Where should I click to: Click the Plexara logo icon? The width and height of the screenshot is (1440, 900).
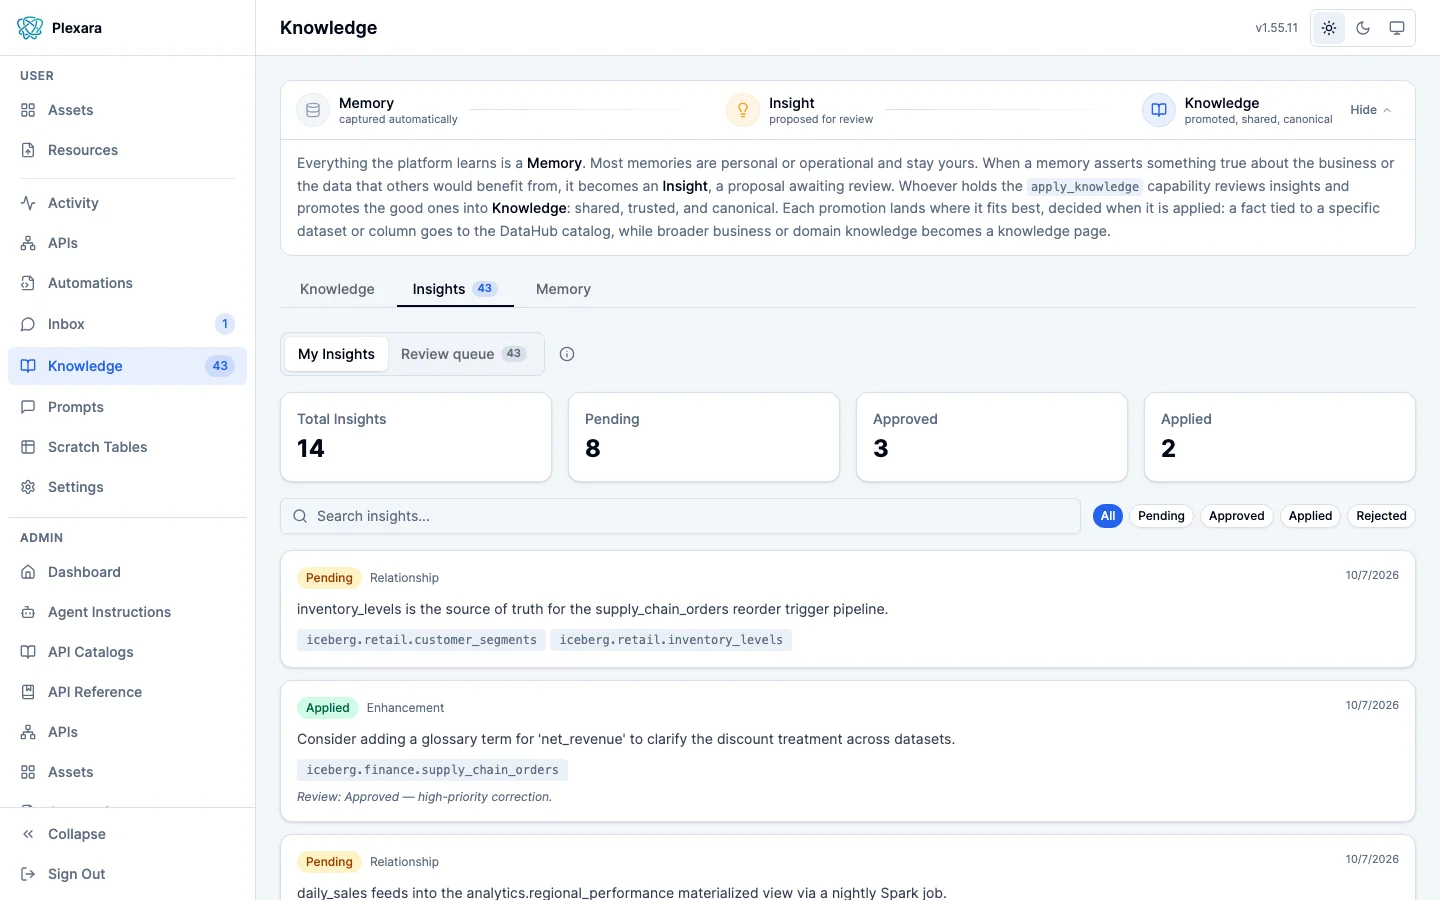click(x=30, y=28)
